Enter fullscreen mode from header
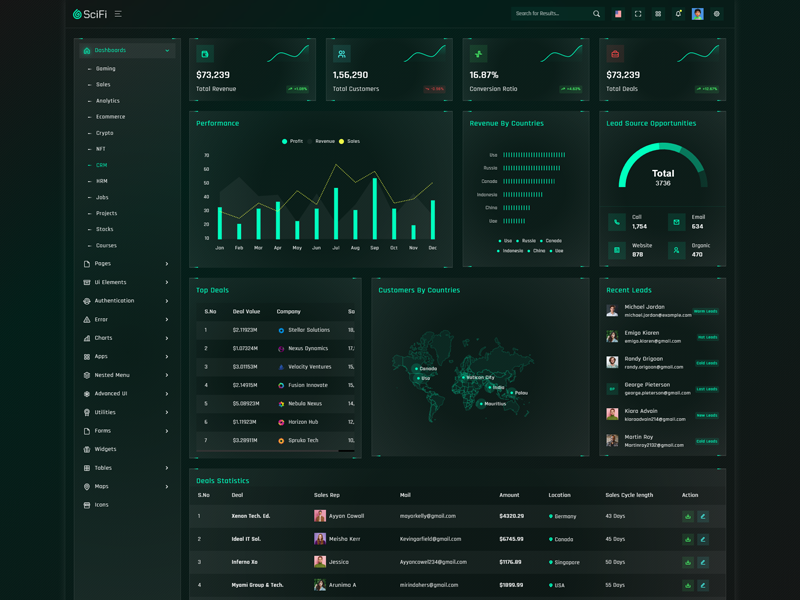This screenshot has width=800, height=600. (x=638, y=14)
